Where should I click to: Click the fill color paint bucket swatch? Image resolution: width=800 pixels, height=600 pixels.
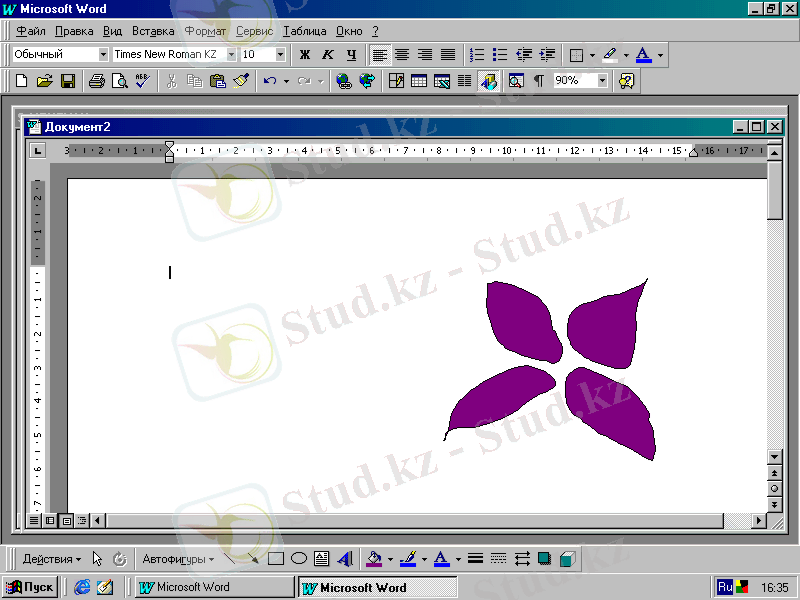(x=374, y=559)
